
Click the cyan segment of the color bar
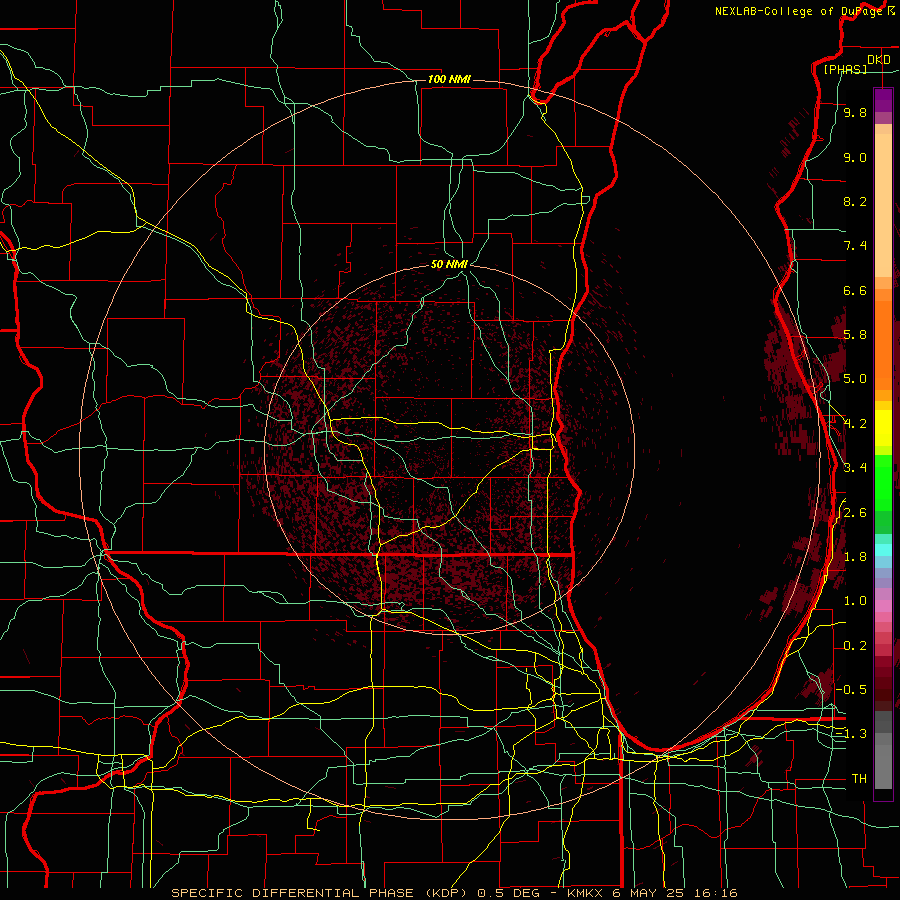883,550
